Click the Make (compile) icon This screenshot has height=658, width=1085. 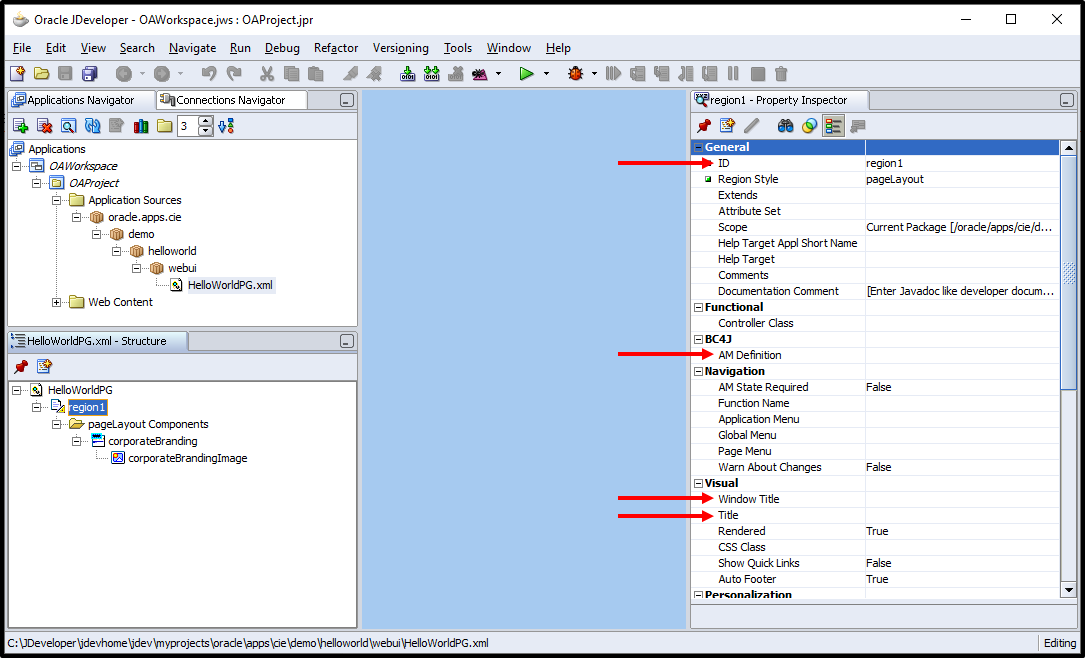point(408,73)
